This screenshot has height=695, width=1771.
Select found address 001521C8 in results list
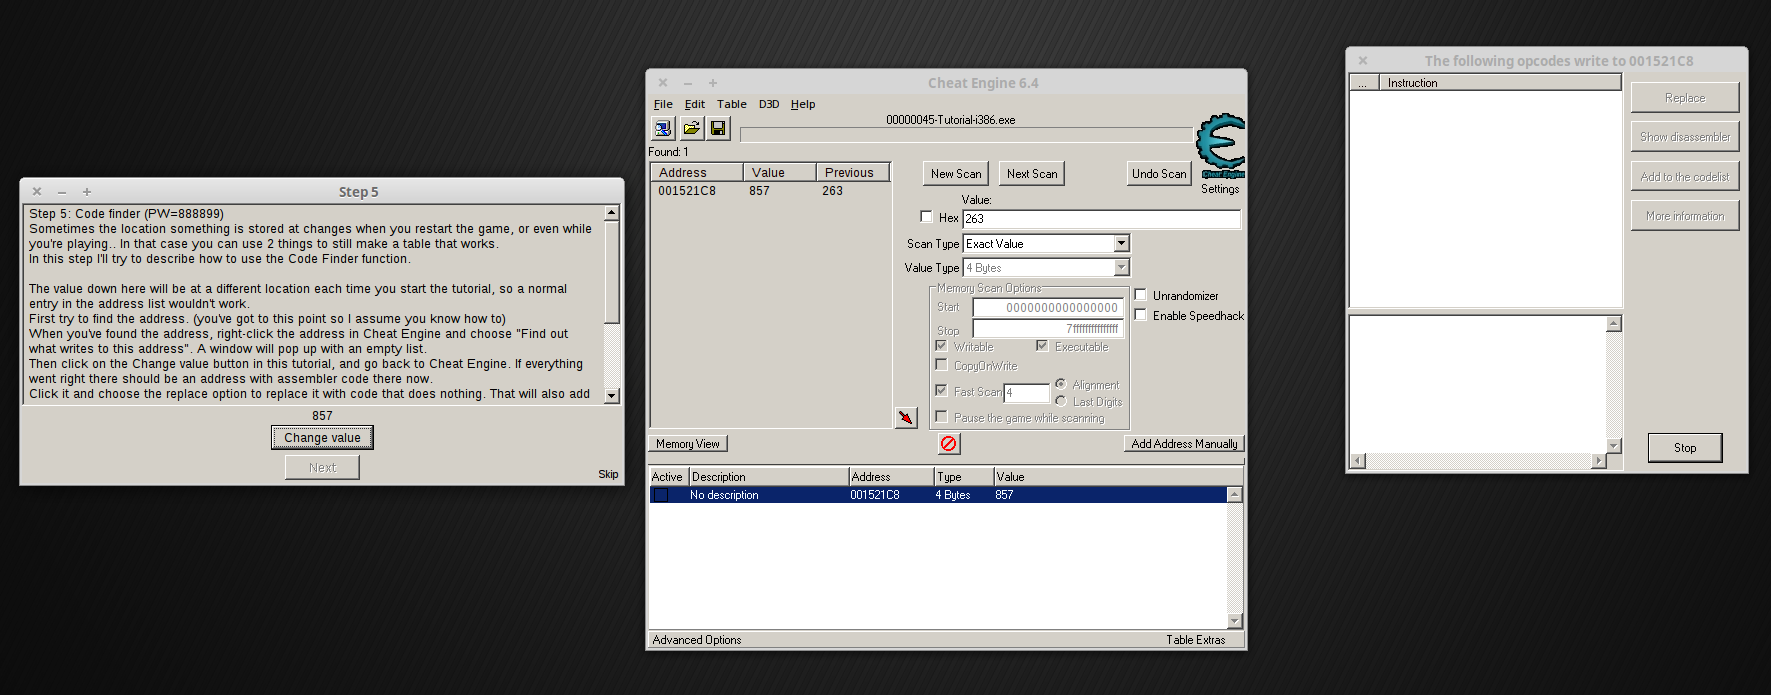tap(770, 191)
